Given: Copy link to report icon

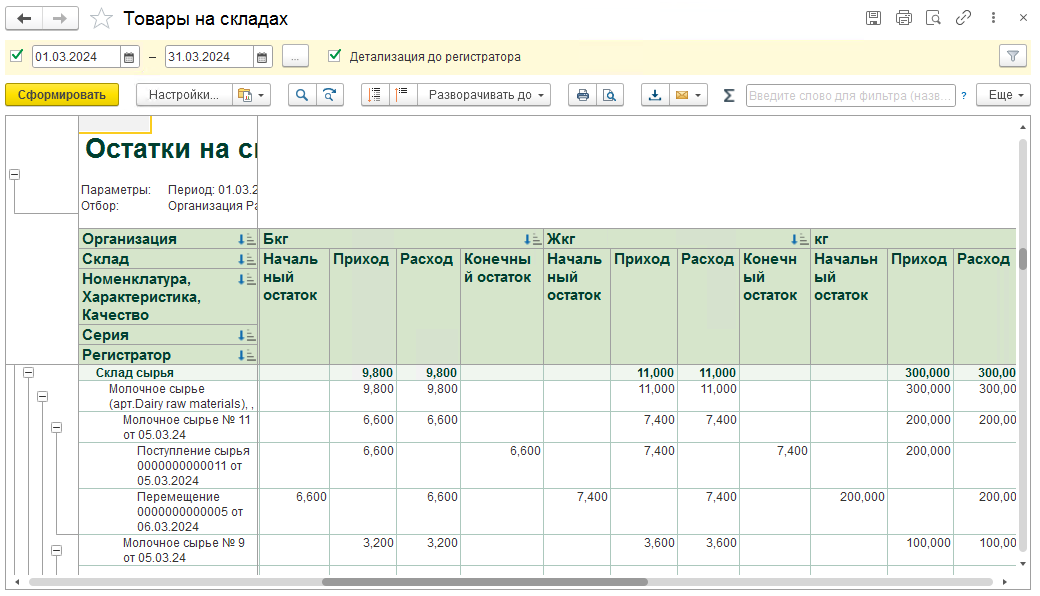Looking at the screenshot, I should 963,18.
